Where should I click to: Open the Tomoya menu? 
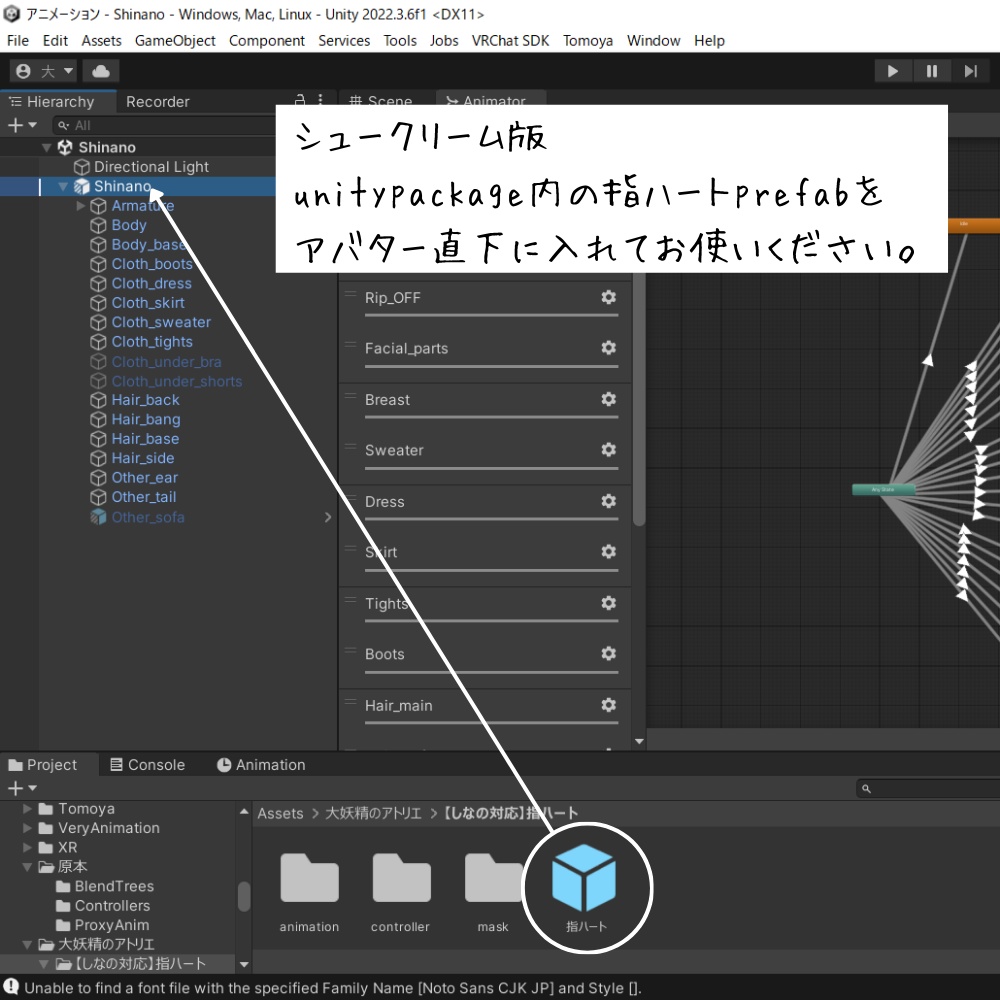[x=587, y=41]
